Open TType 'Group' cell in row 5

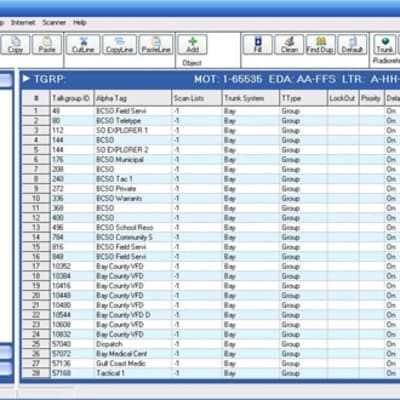(303, 150)
